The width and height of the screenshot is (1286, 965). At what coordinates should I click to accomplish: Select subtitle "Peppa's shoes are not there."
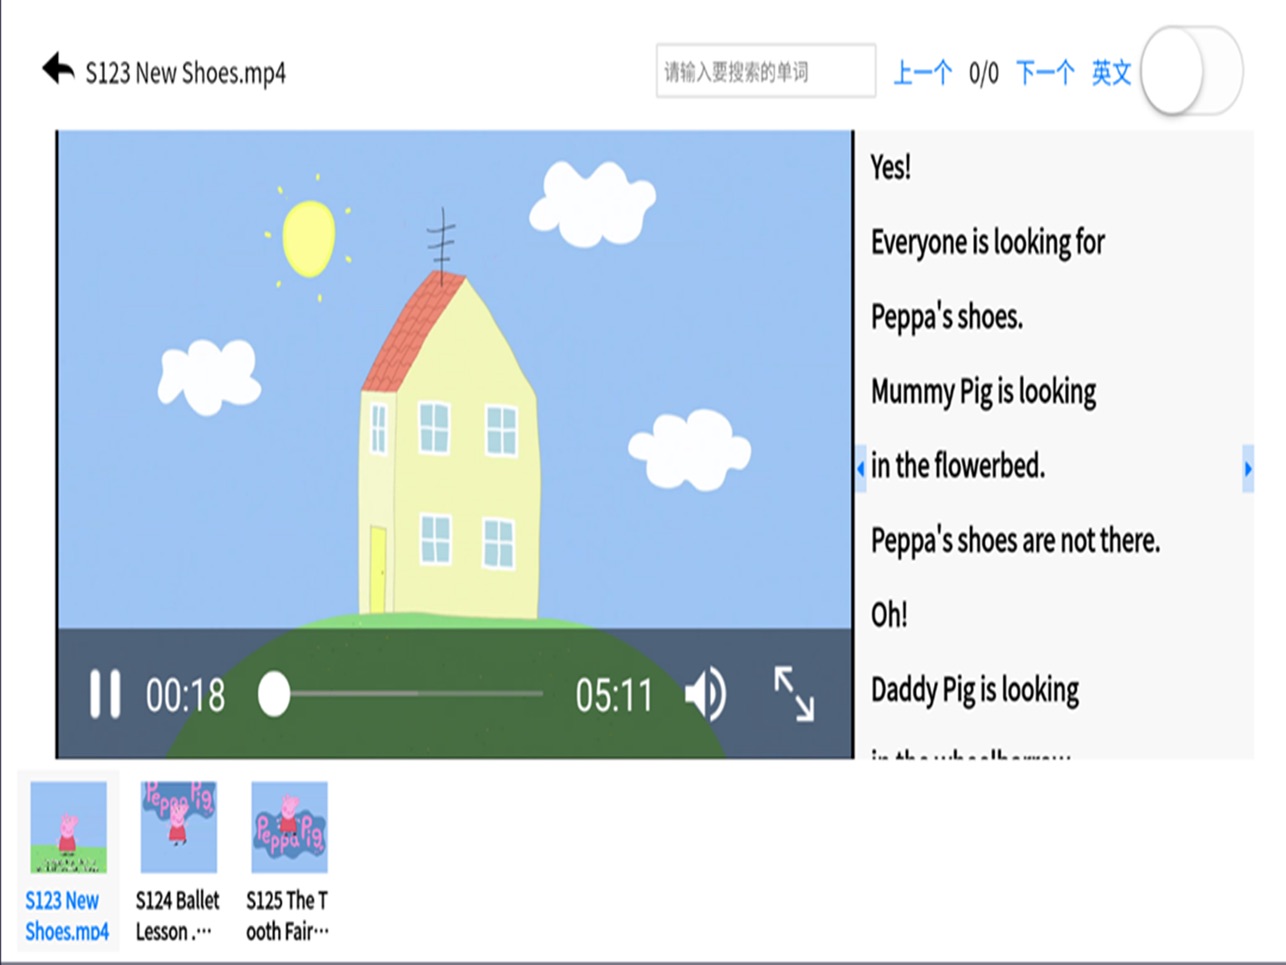[x=1015, y=541]
